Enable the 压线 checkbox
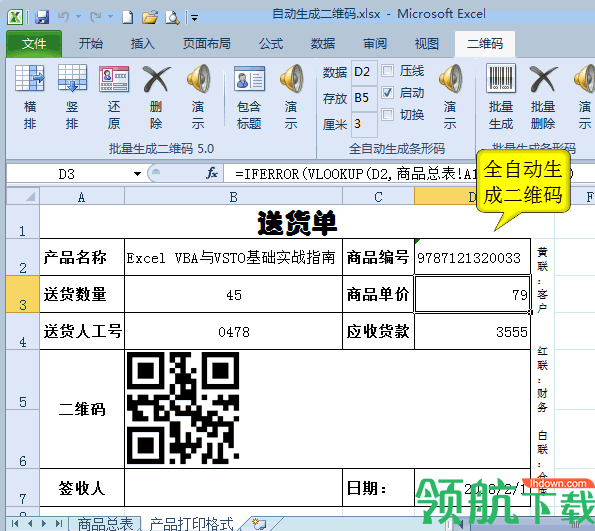The height and width of the screenshot is (531, 595). point(387,71)
